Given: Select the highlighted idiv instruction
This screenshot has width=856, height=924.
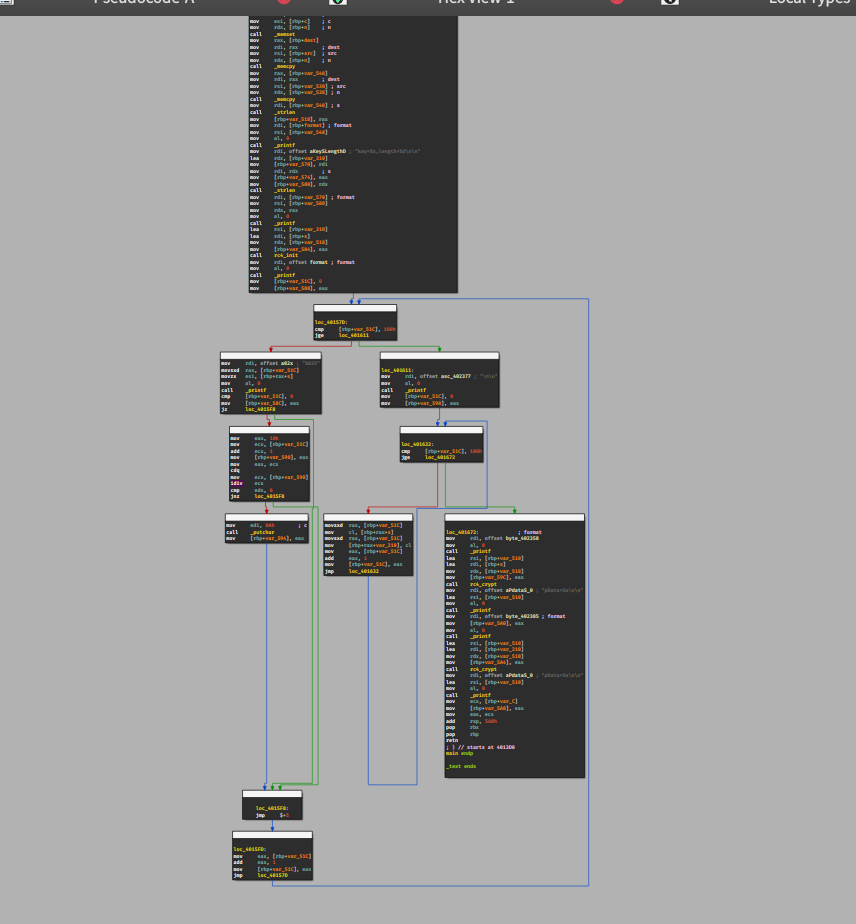Looking at the screenshot, I should (235, 483).
